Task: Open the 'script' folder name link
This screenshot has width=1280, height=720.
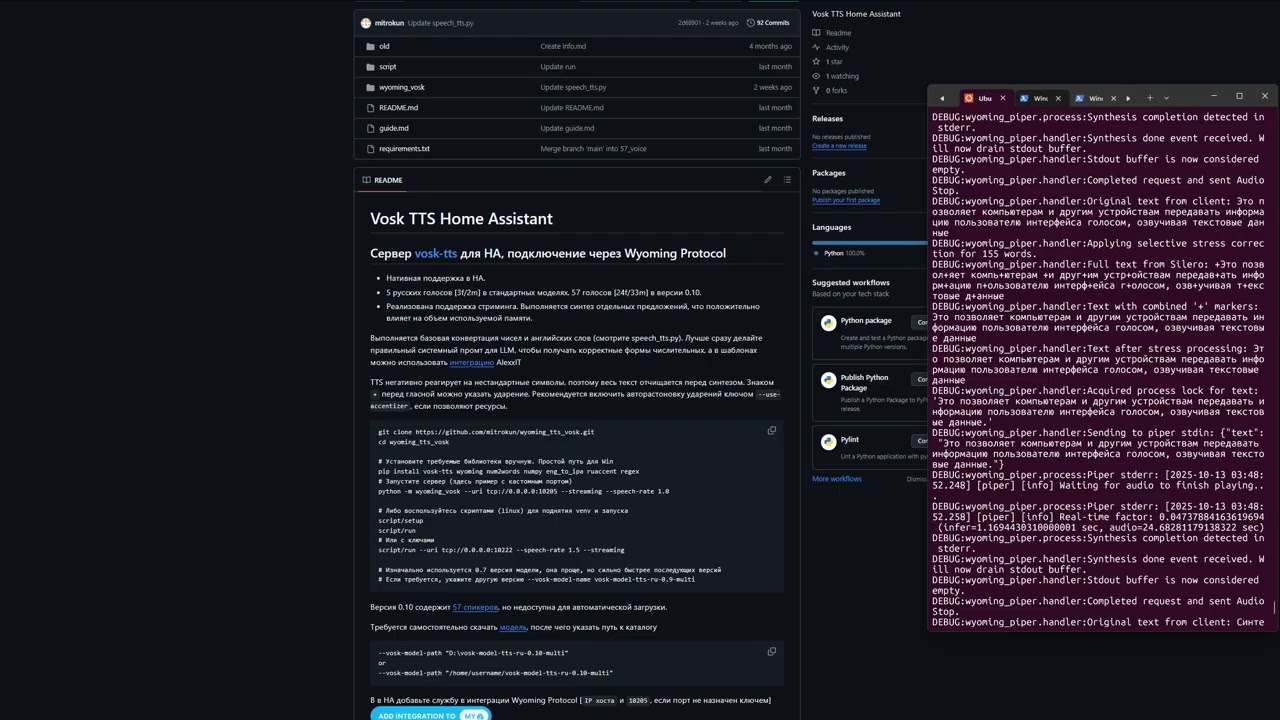Action: point(388,67)
